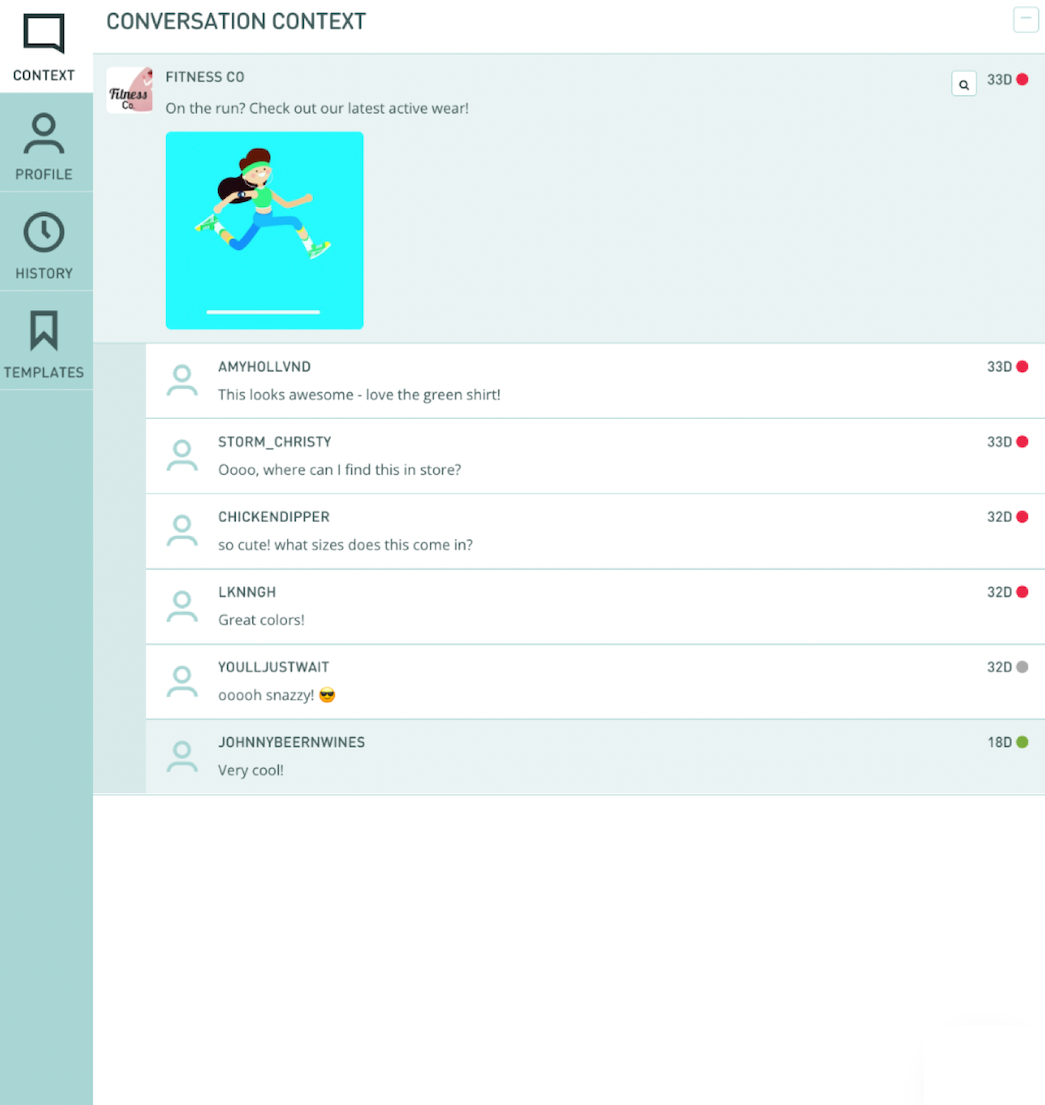1045x1105 pixels.
Task: Select the AMYHOLLVND username
Action: (x=264, y=366)
